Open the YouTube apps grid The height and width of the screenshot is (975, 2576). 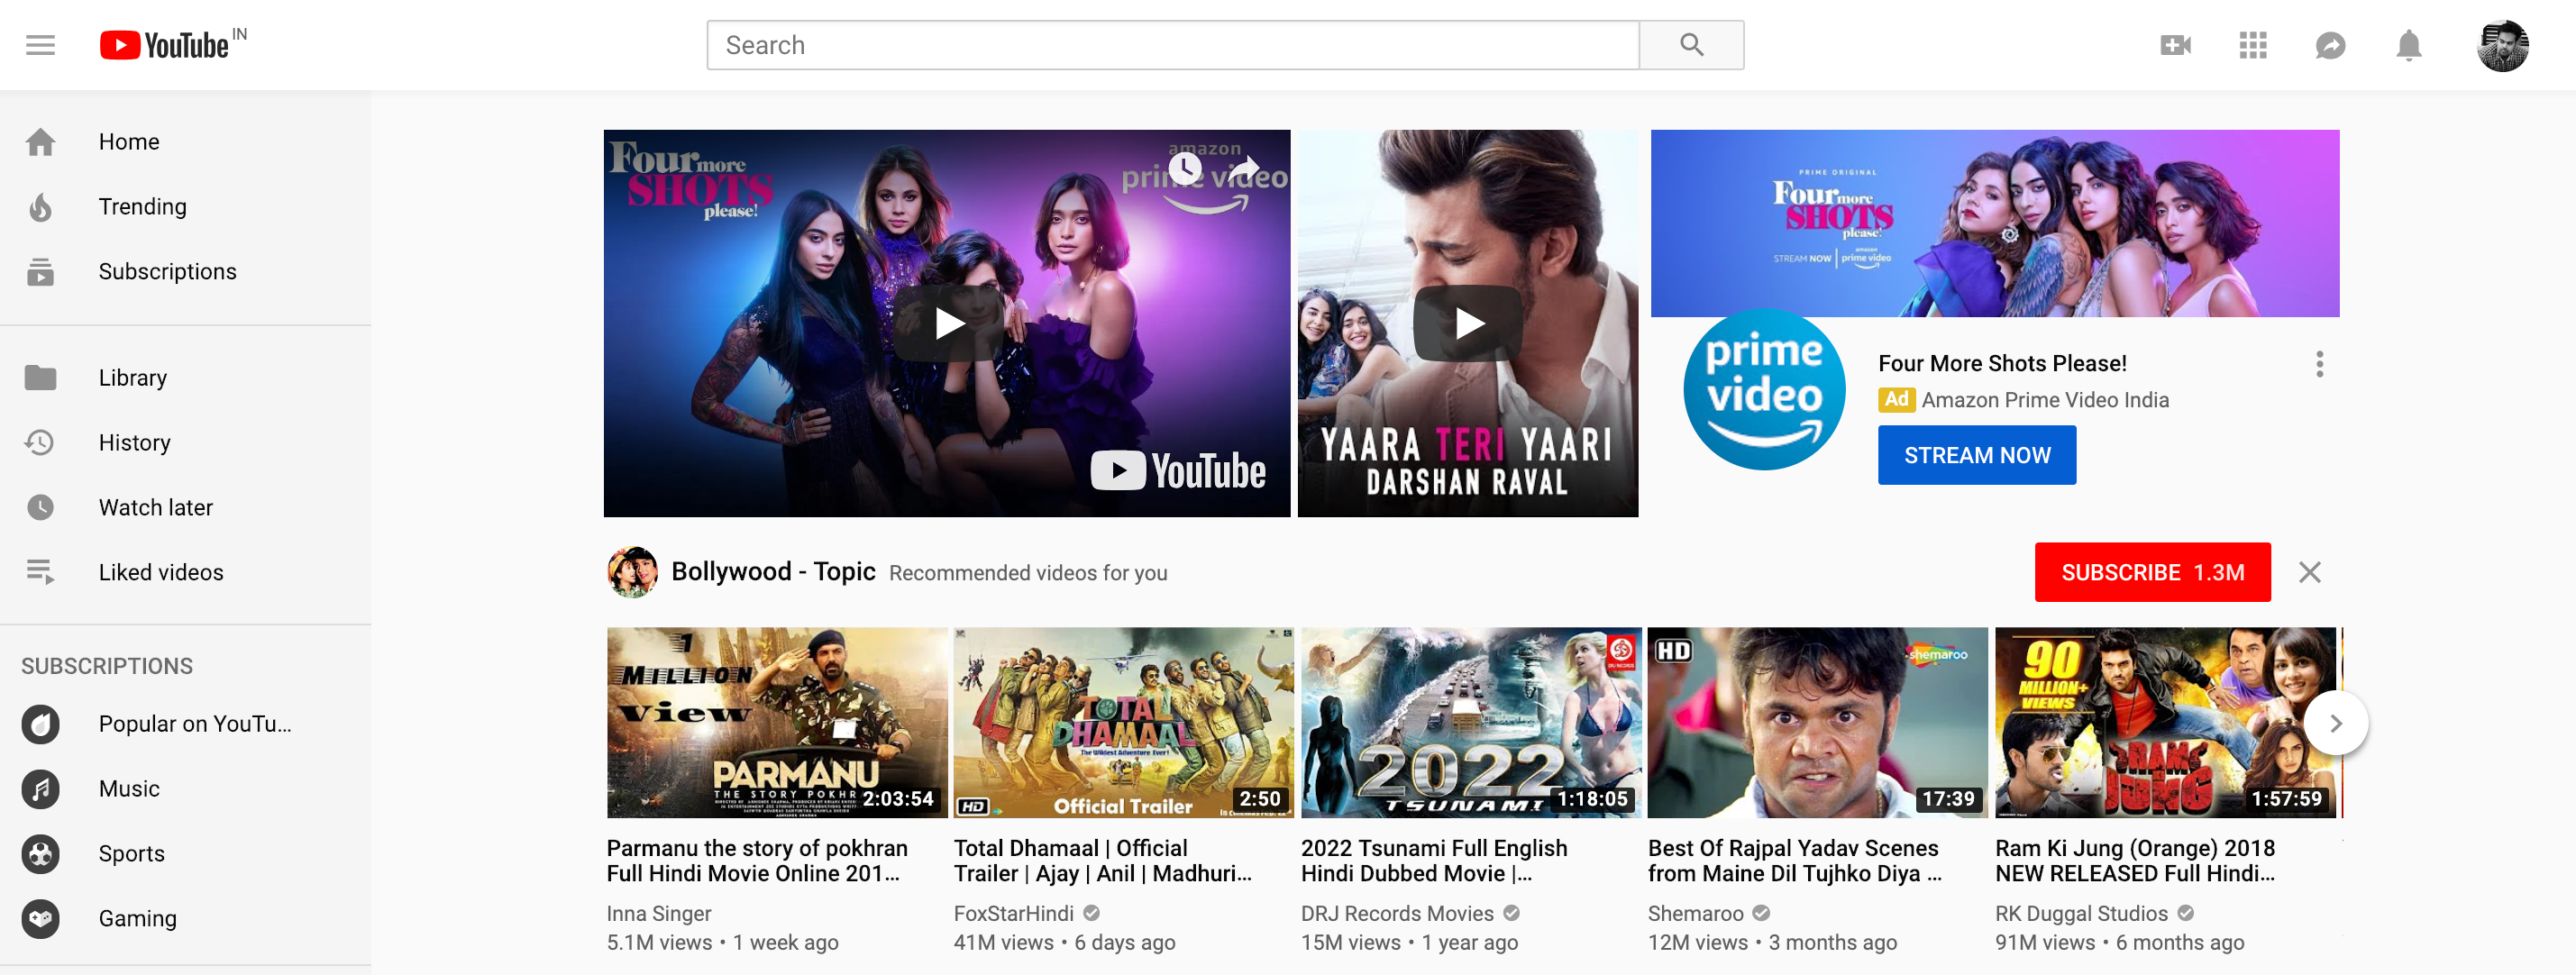(x=2252, y=45)
